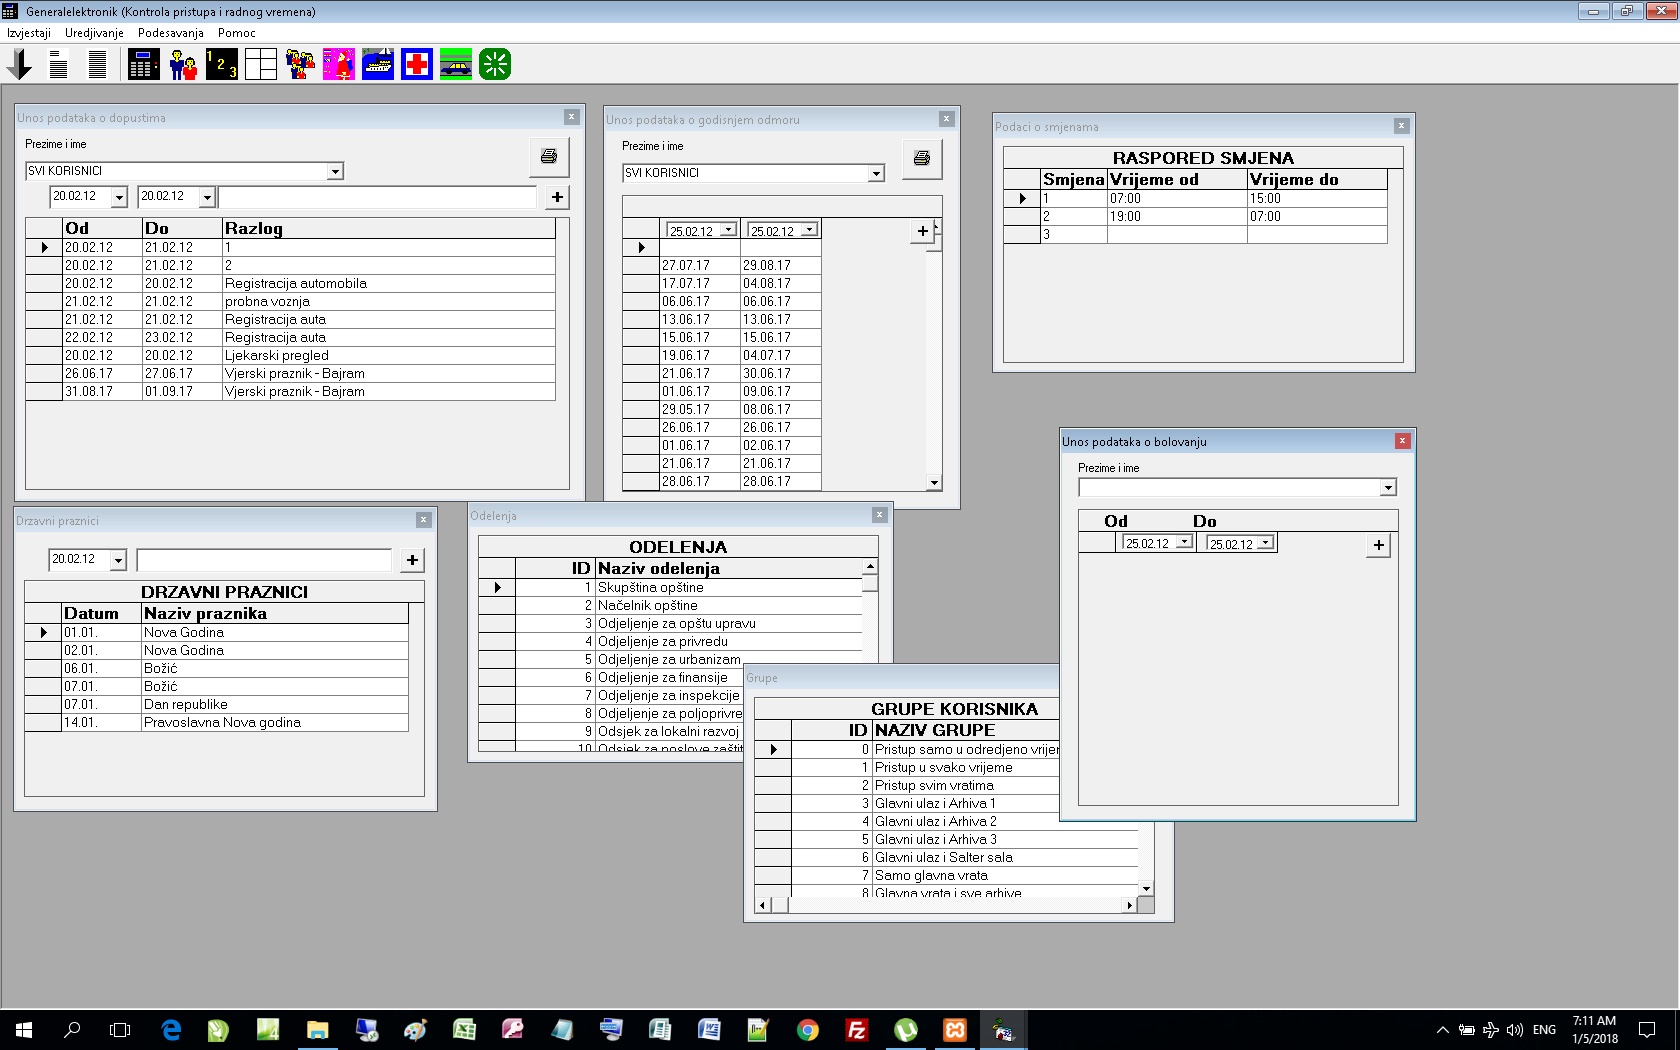This screenshot has height=1050, width=1680.
Task: Open the car toolbar icon
Action: (x=456, y=65)
